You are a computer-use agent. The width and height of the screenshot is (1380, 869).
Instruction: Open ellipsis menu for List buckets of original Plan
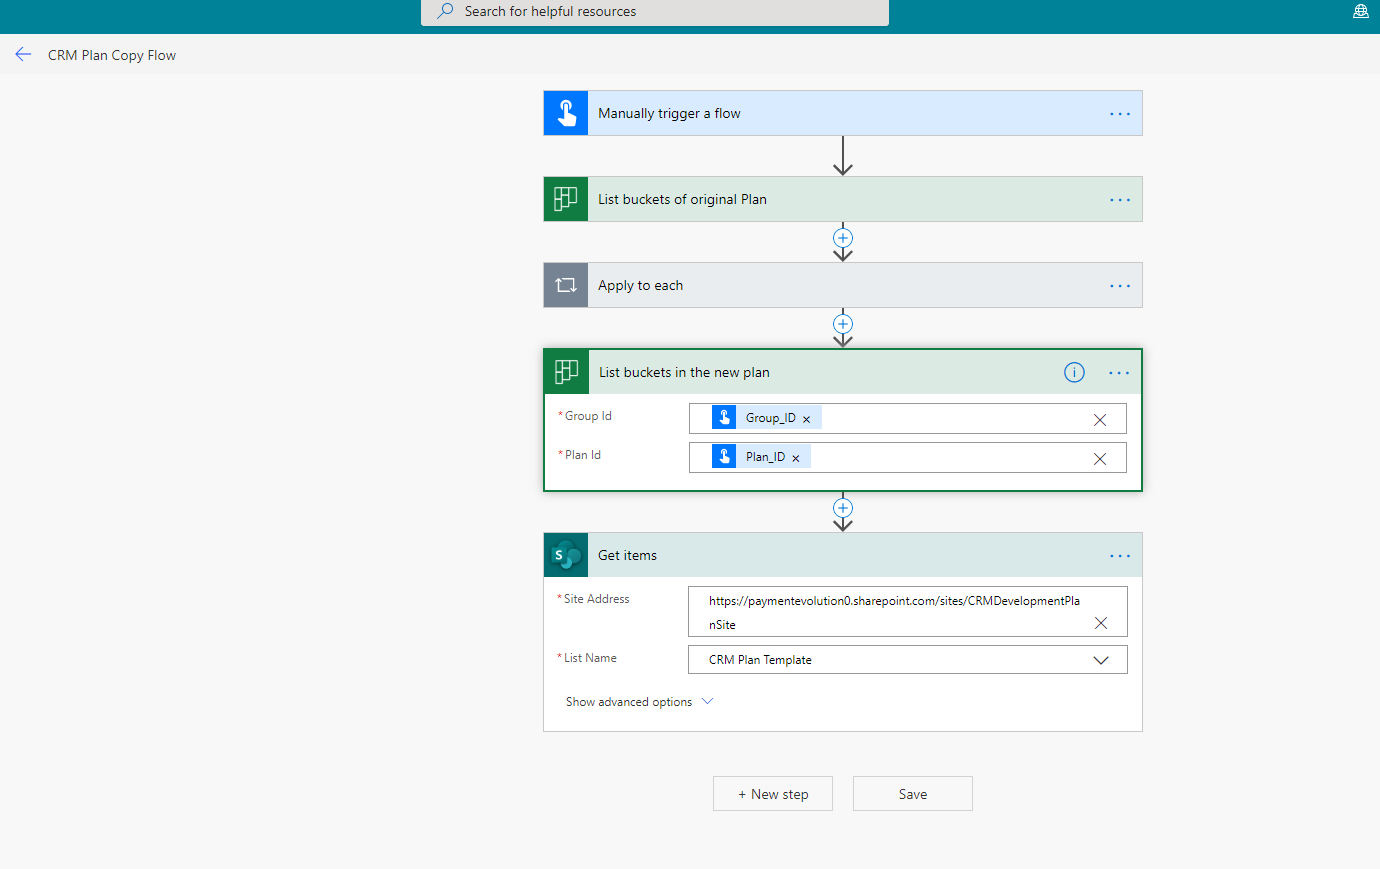coord(1119,200)
